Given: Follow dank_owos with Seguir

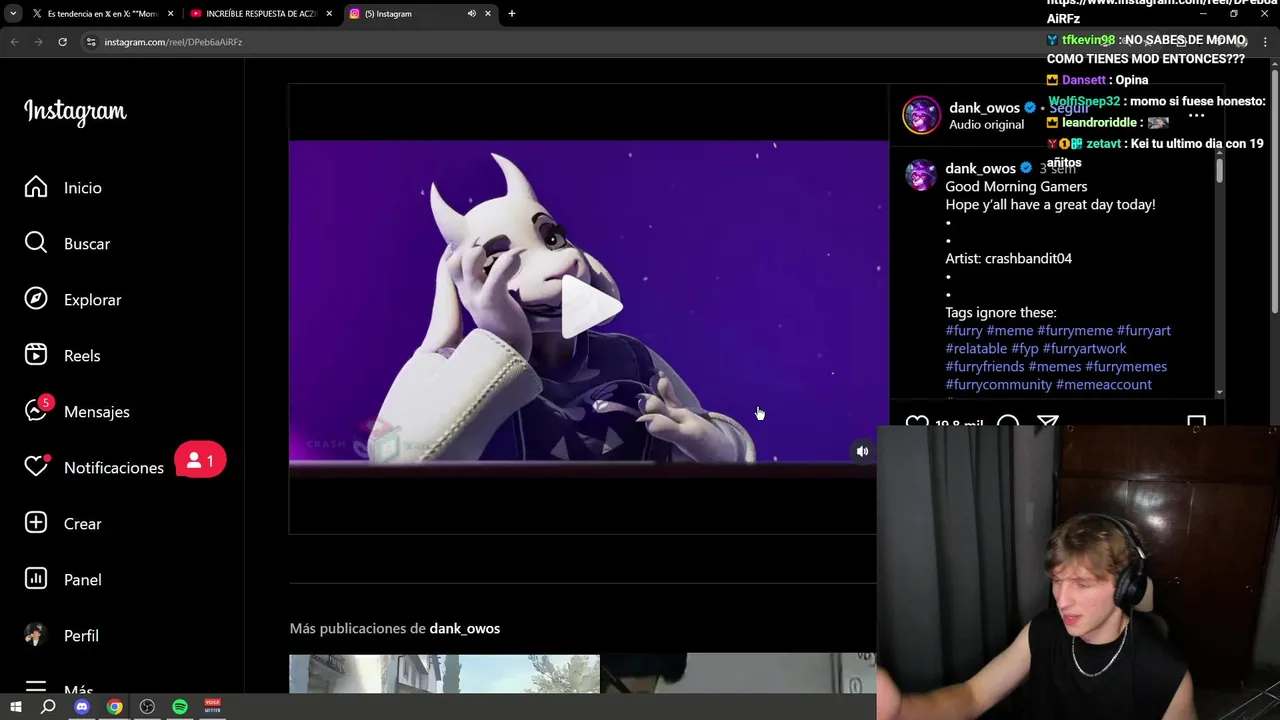Looking at the screenshot, I should 1068,108.
